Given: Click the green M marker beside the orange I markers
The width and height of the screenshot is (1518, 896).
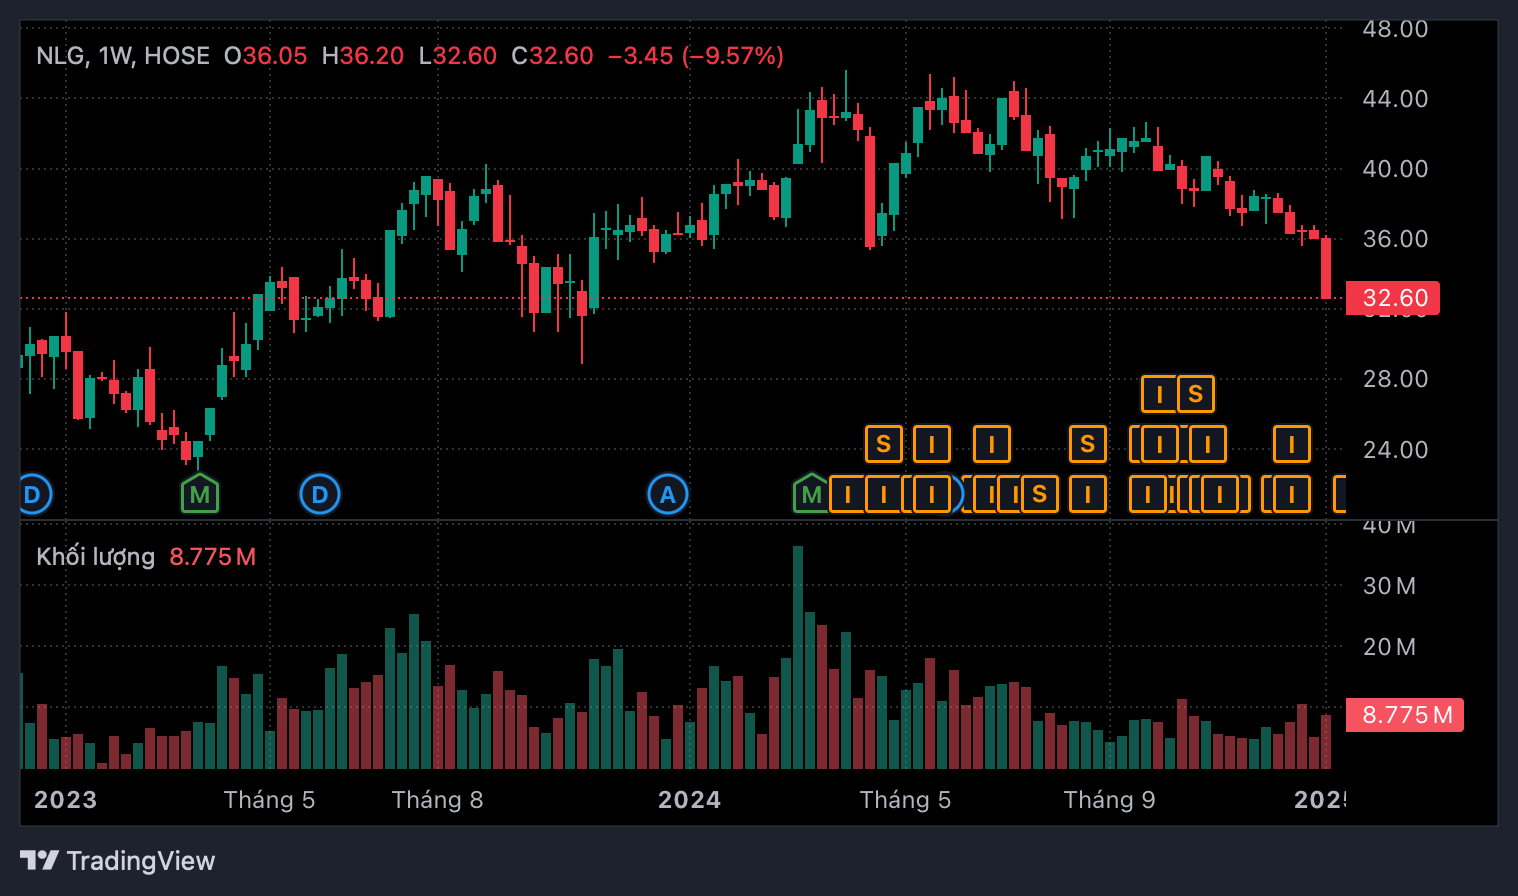Looking at the screenshot, I should point(811,493).
